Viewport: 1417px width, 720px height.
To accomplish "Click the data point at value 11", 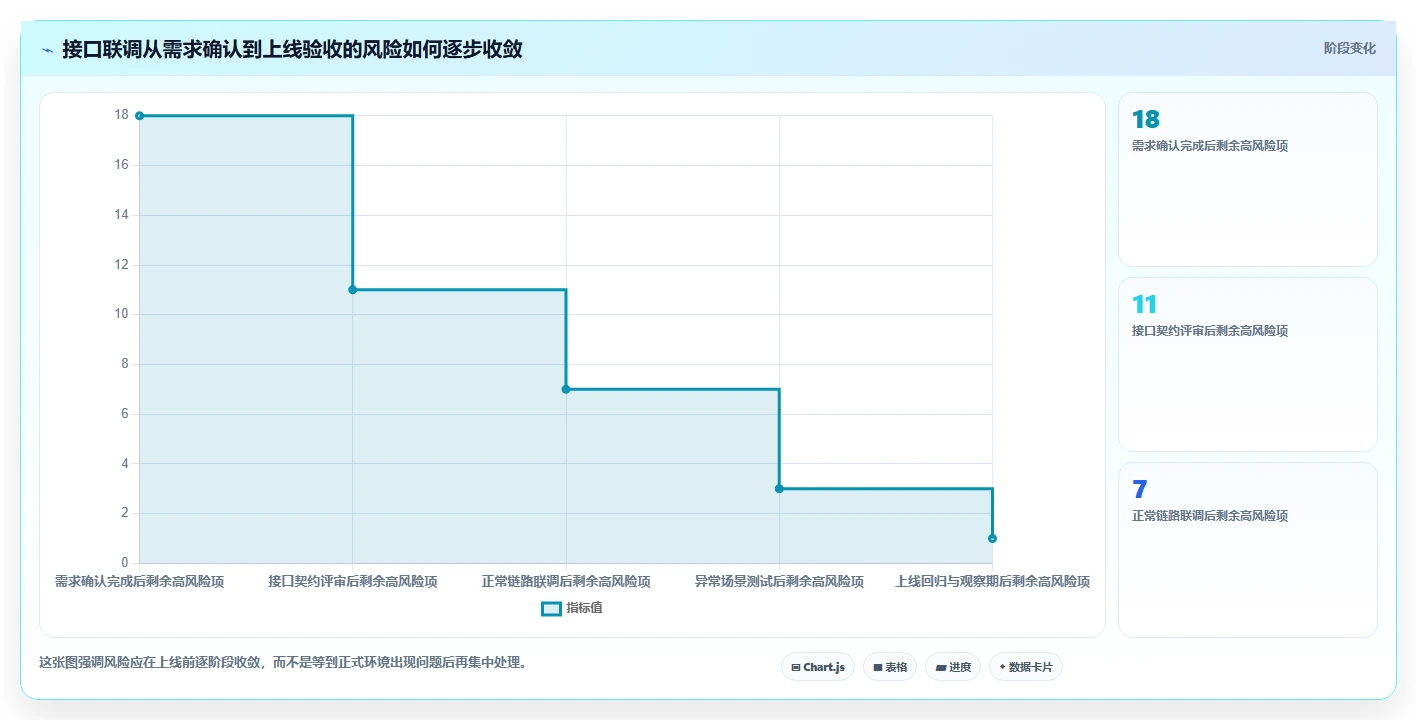I will point(353,290).
